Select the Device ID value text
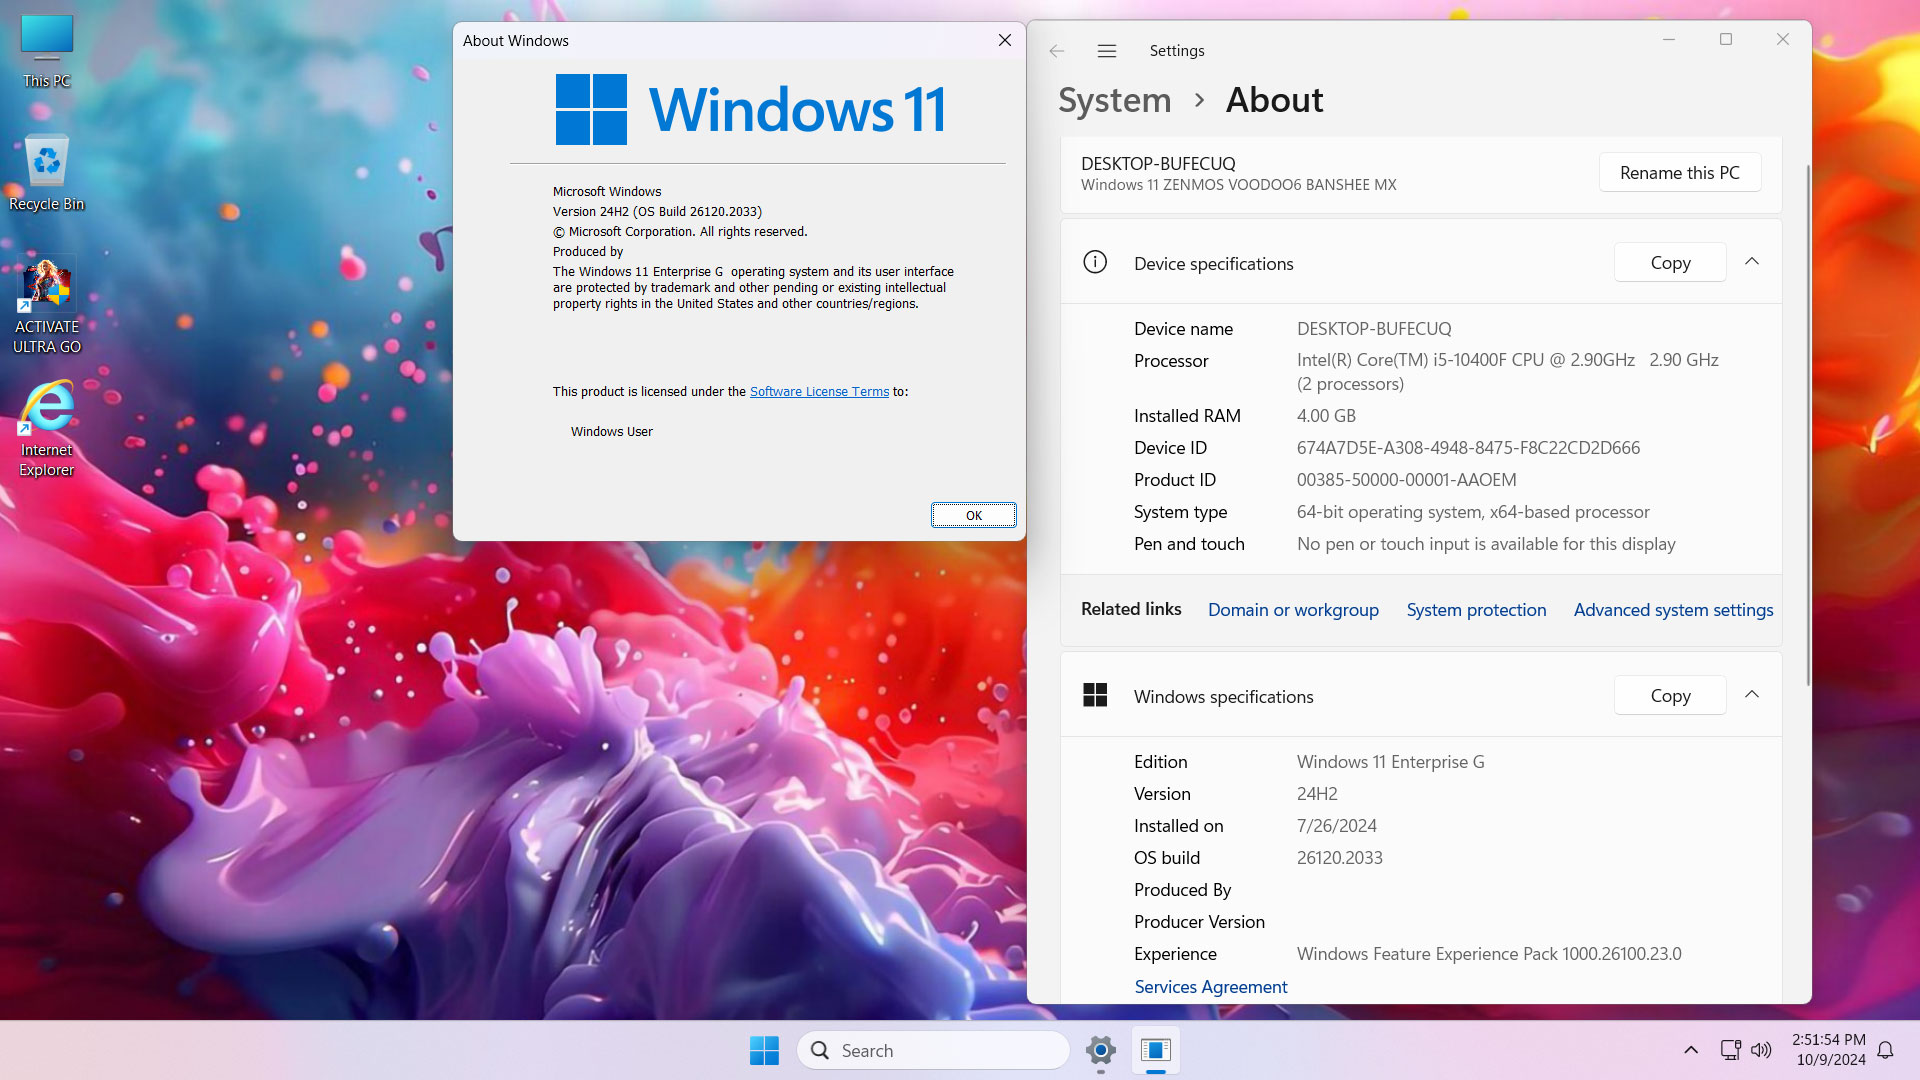This screenshot has width=1920, height=1080. click(x=1468, y=448)
